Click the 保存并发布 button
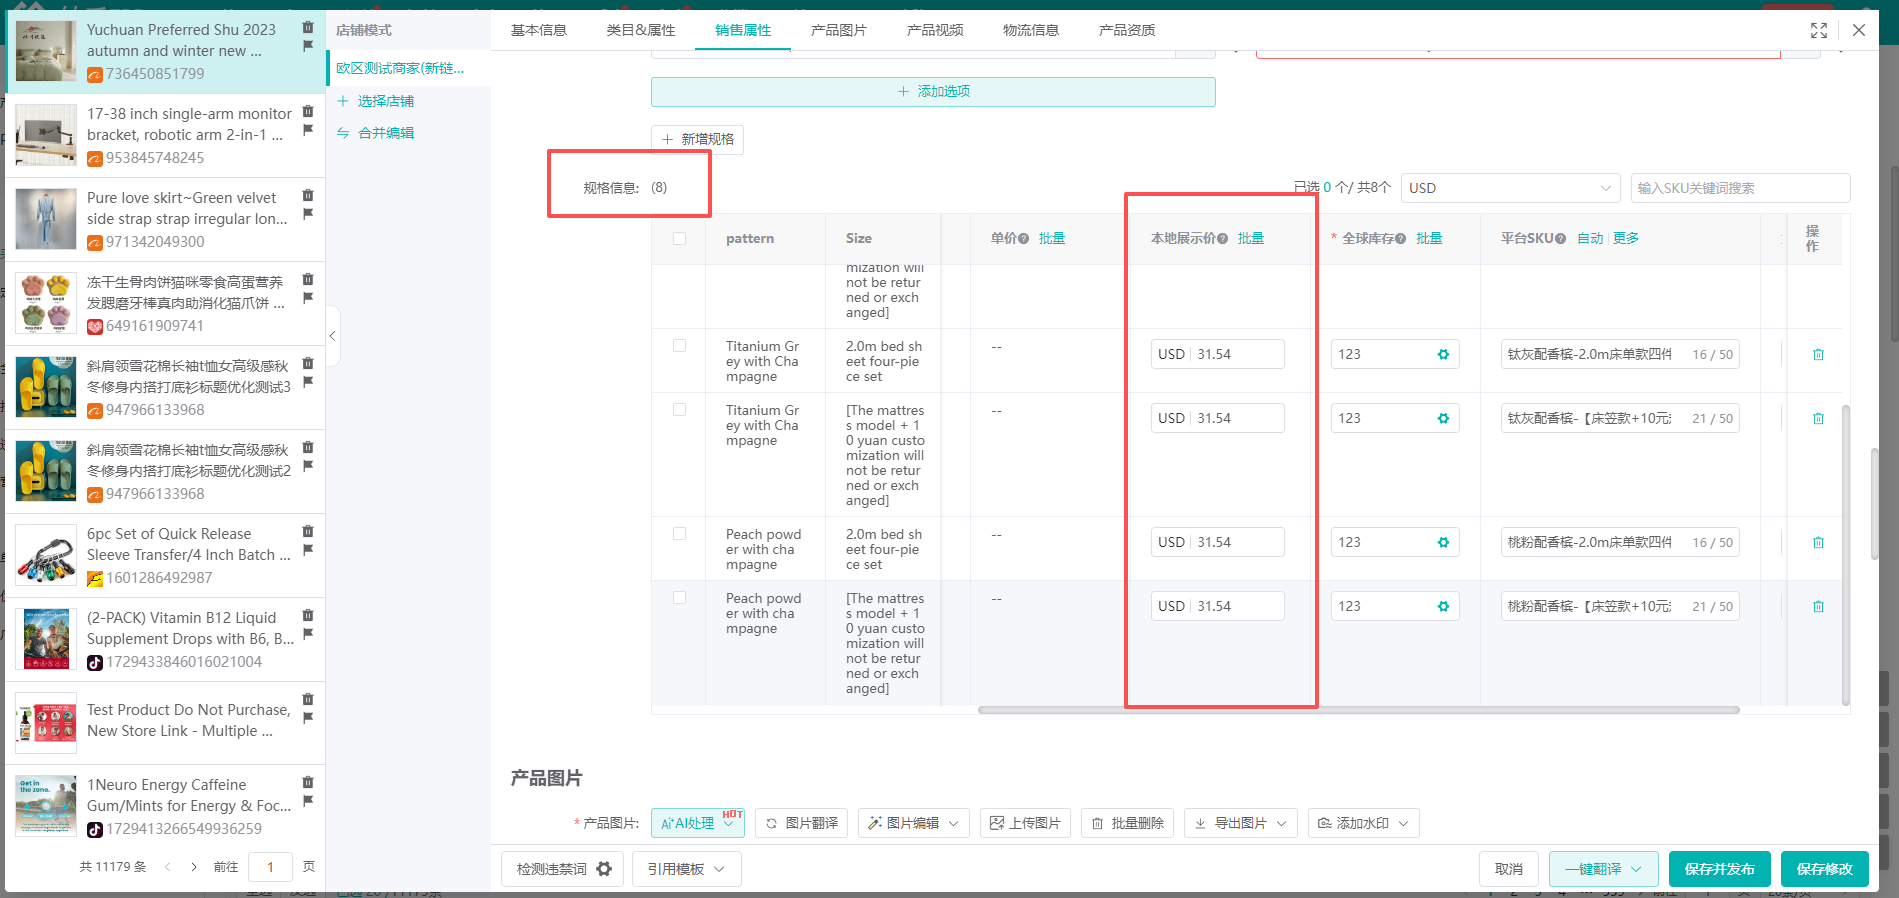 (x=1720, y=869)
